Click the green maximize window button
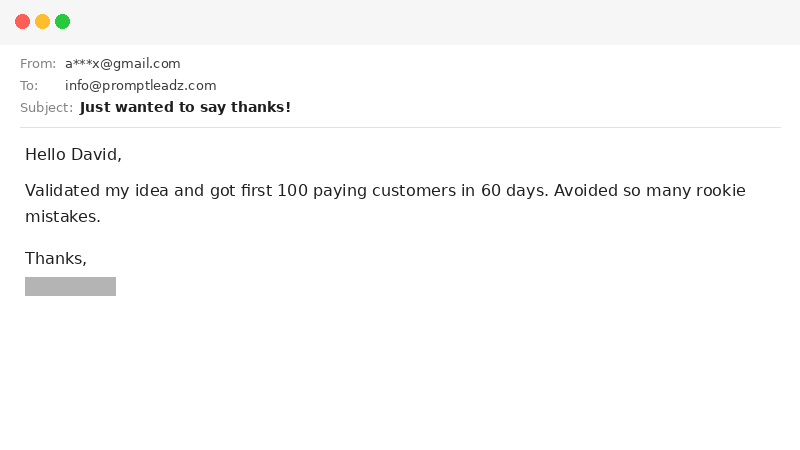This screenshot has height=450, width=800. coord(62,22)
